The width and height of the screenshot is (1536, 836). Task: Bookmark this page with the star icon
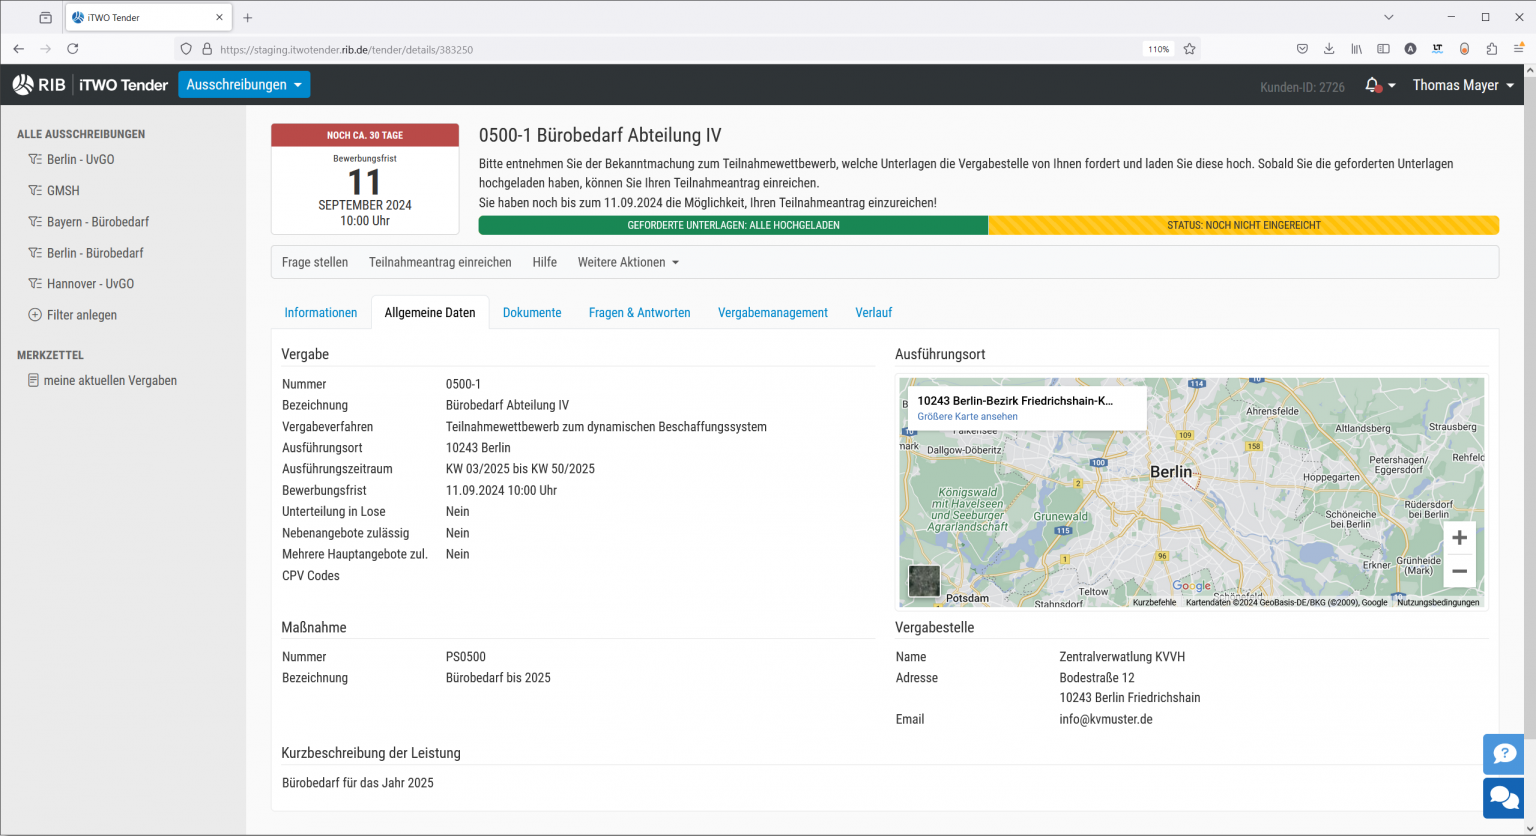[1189, 49]
